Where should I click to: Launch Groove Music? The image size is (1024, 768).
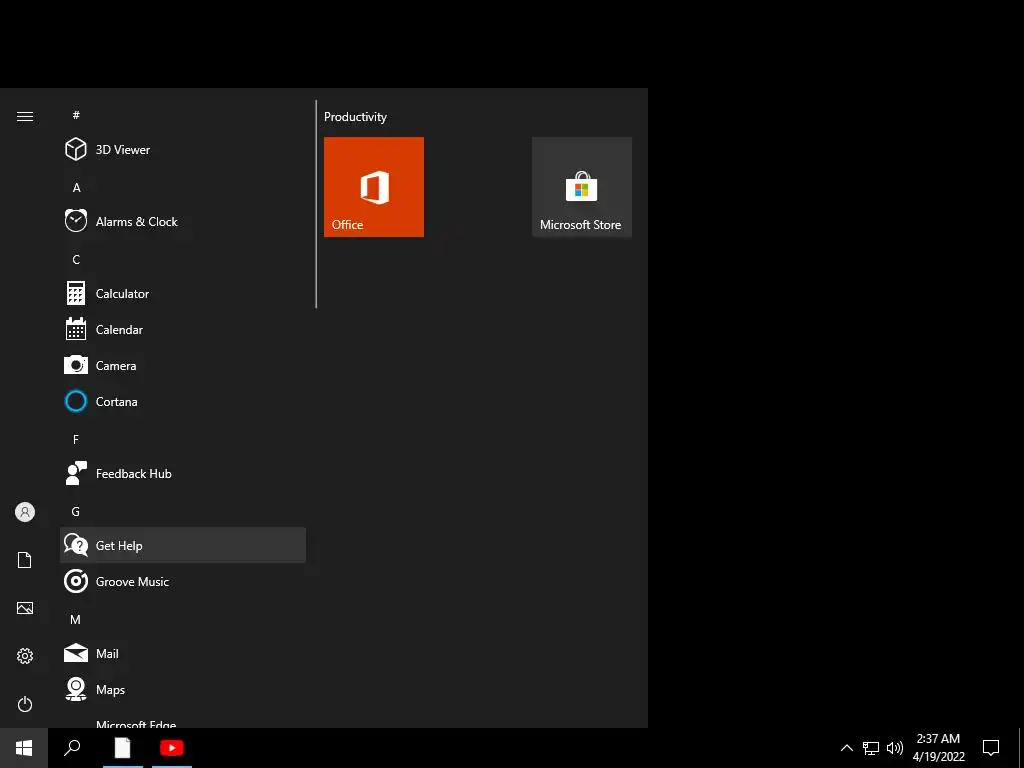point(183,581)
